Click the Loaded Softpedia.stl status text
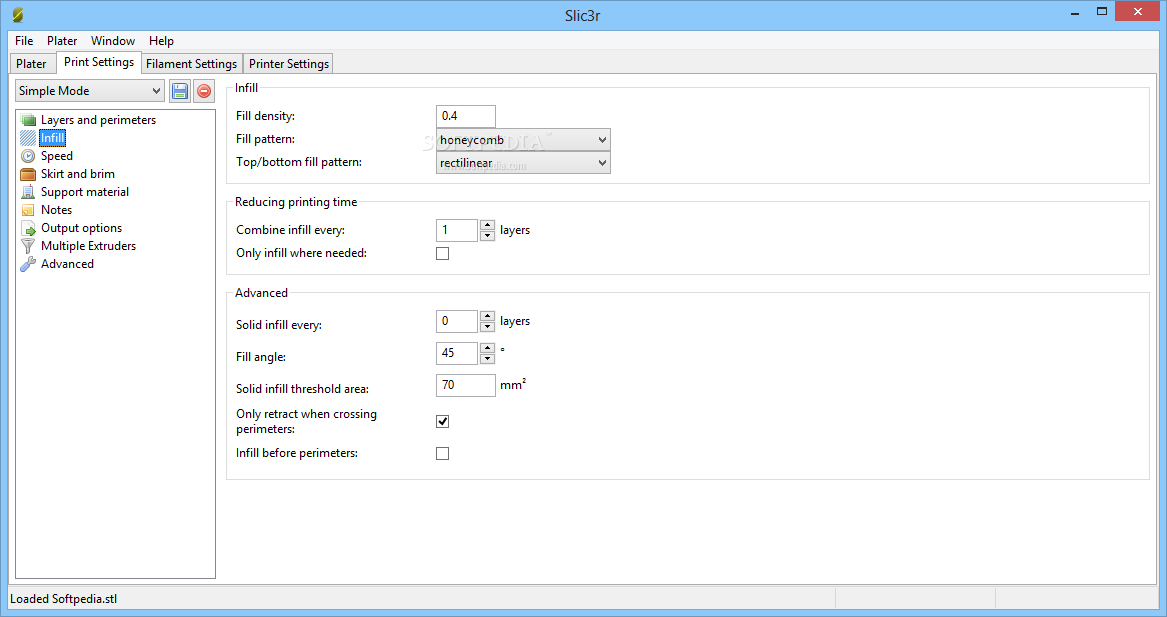The image size is (1167, 617). (x=63, y=599)
